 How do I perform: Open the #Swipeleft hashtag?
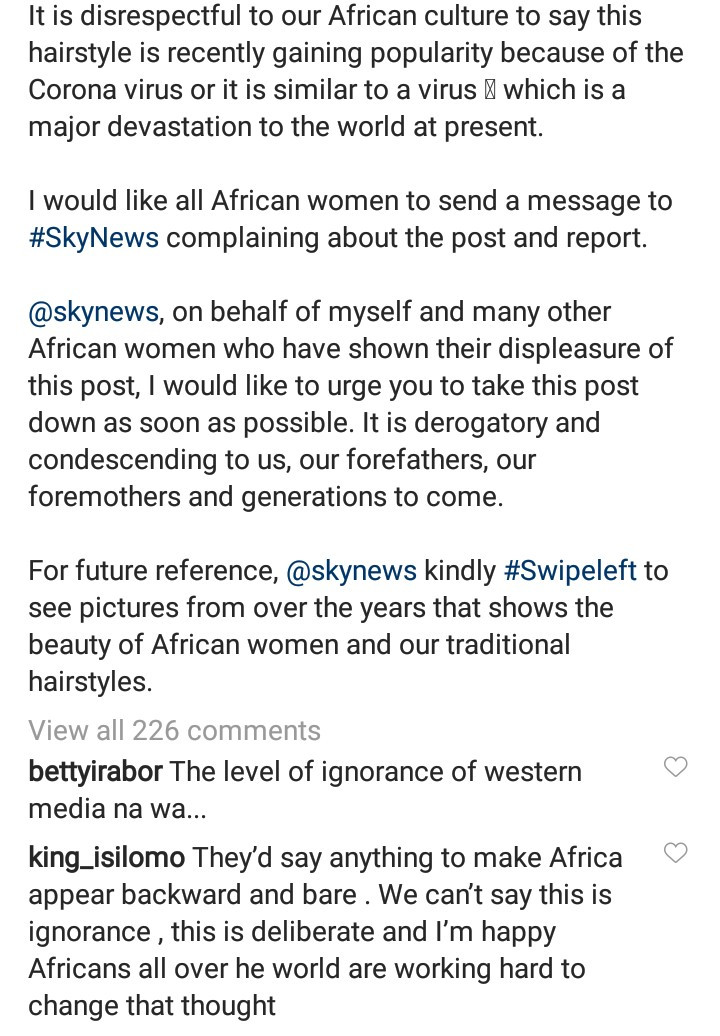click(570, 571)
